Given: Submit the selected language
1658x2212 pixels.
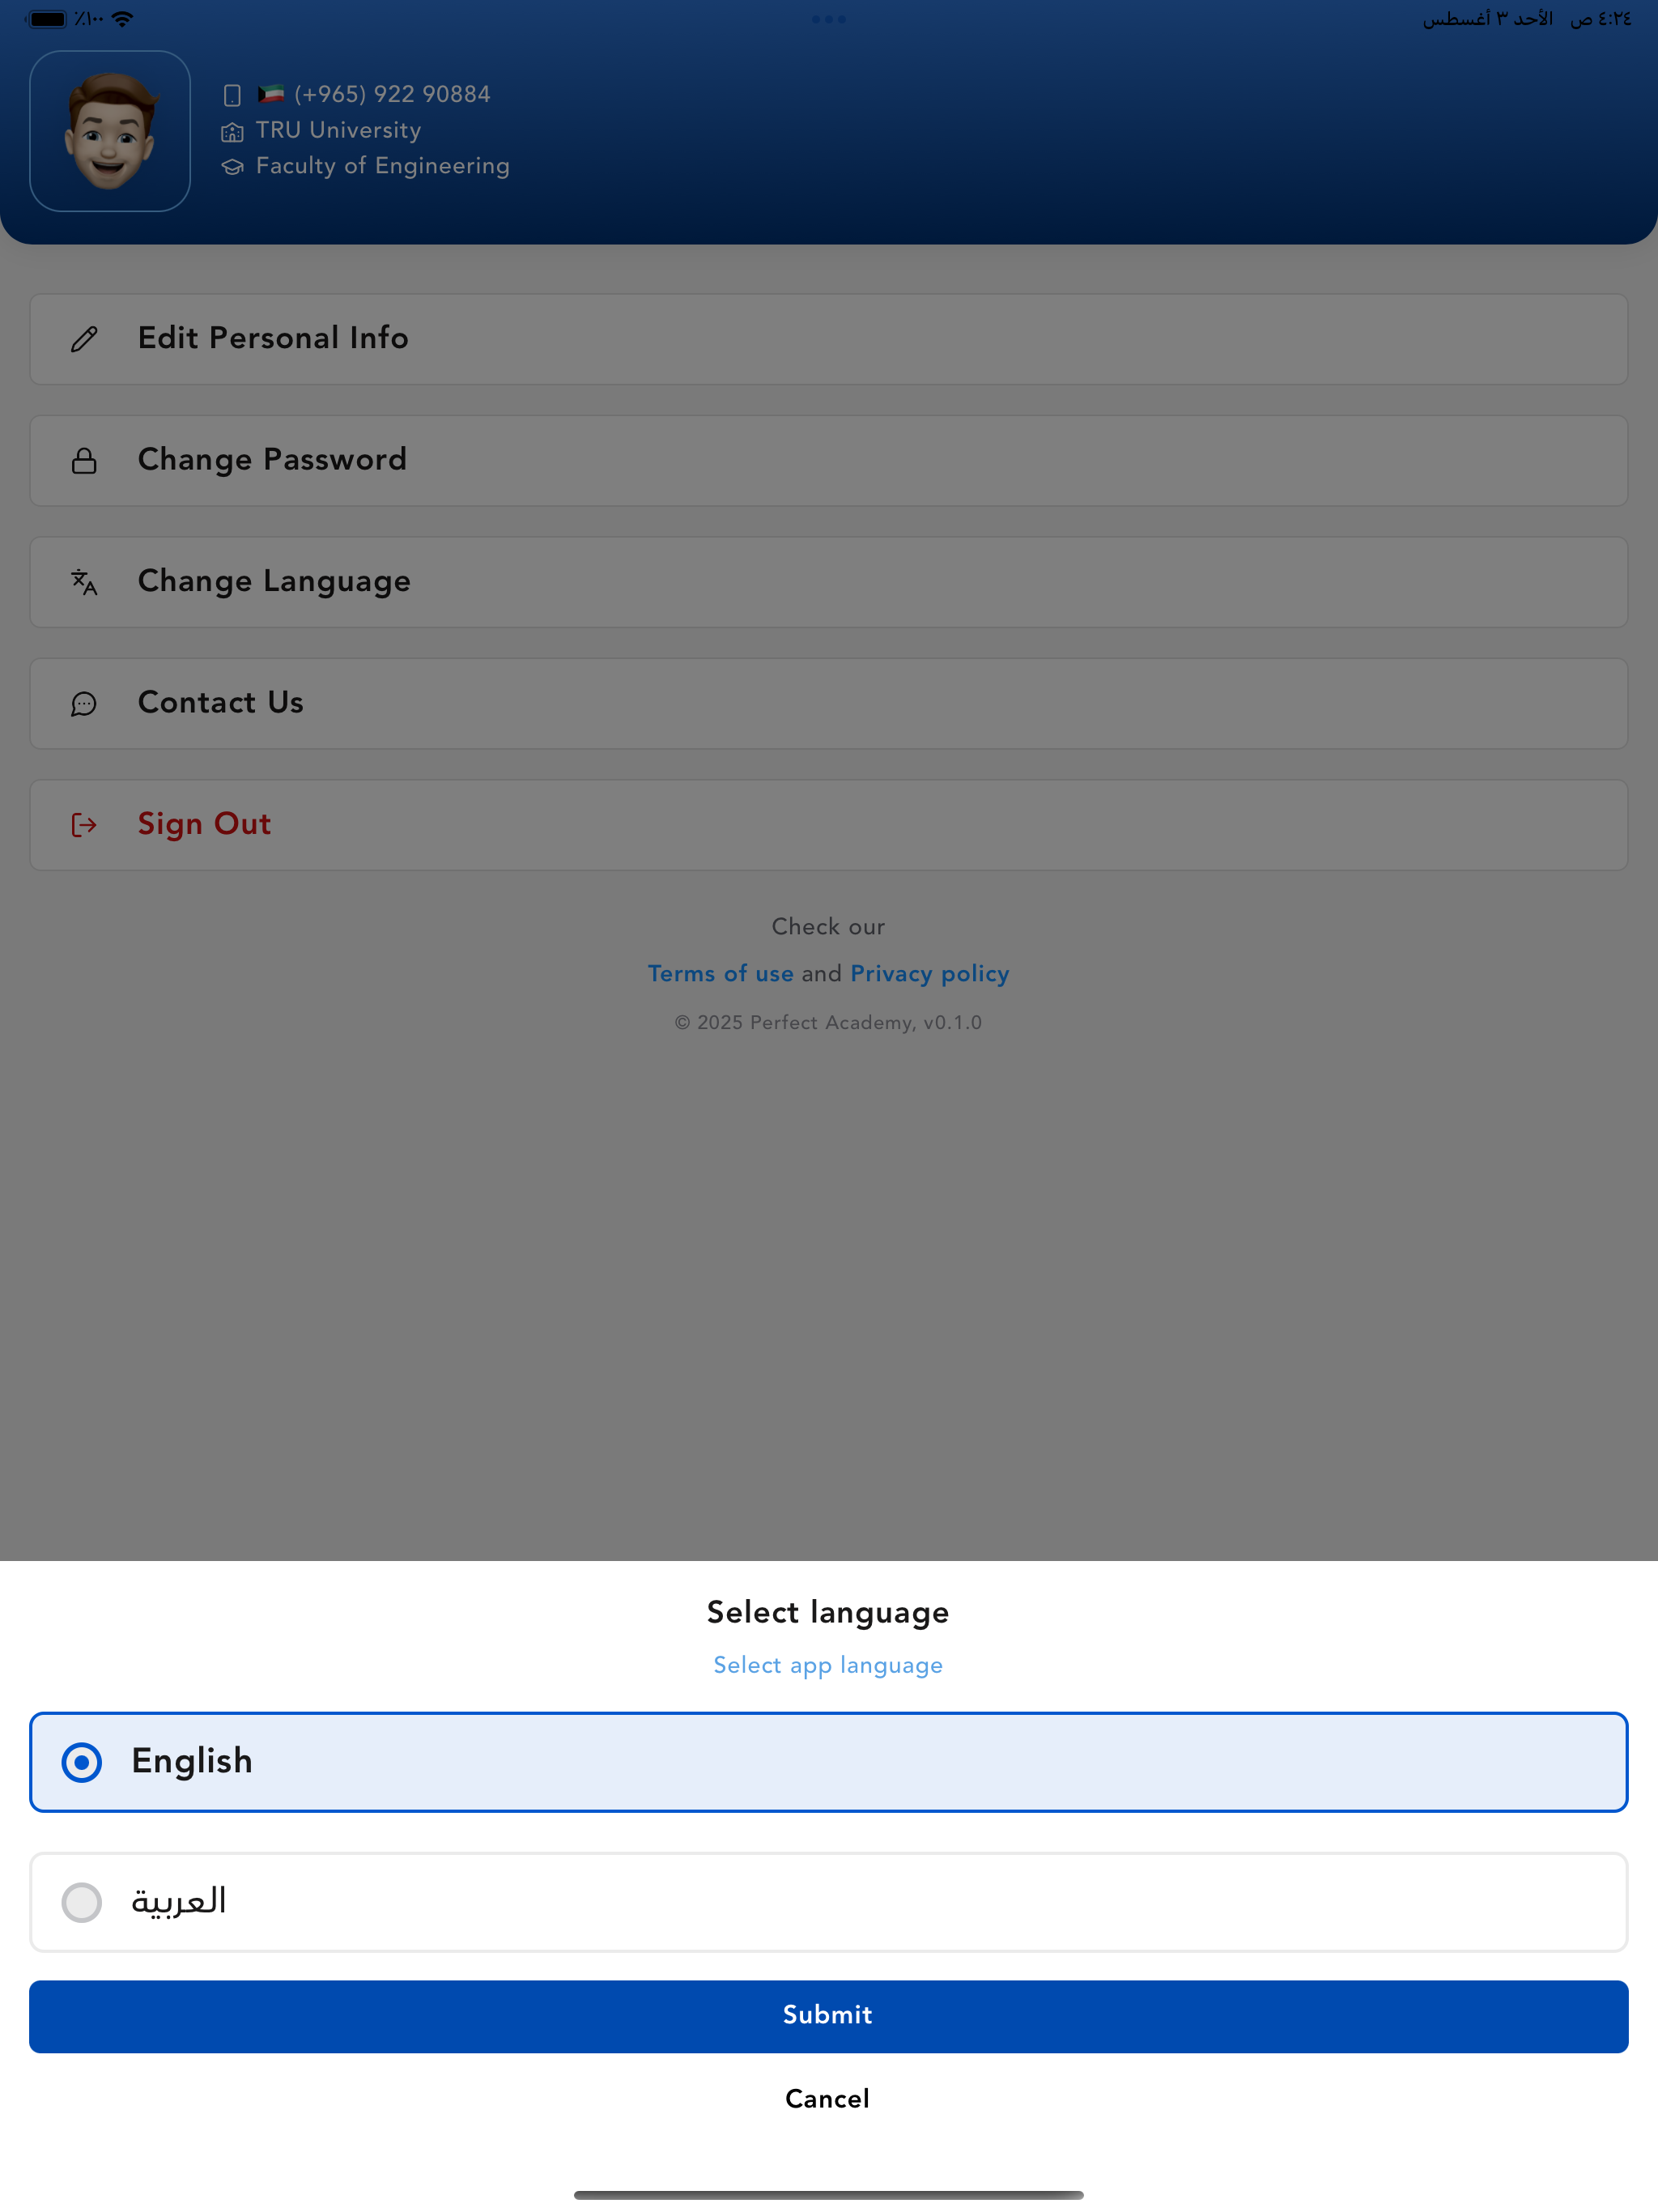Looking at the screenshot, I should [828, 2016].
